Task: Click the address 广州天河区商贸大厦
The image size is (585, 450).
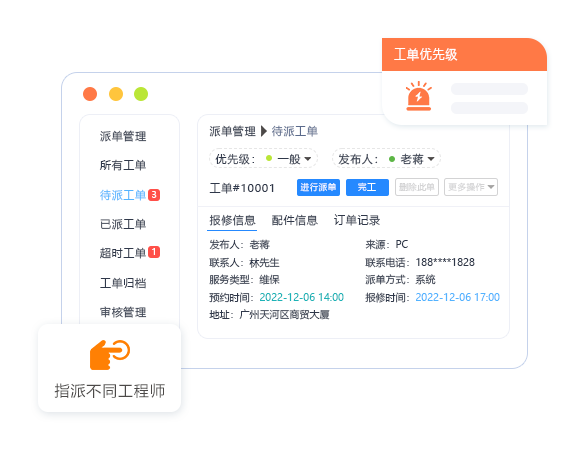Action: coord(284,315)
